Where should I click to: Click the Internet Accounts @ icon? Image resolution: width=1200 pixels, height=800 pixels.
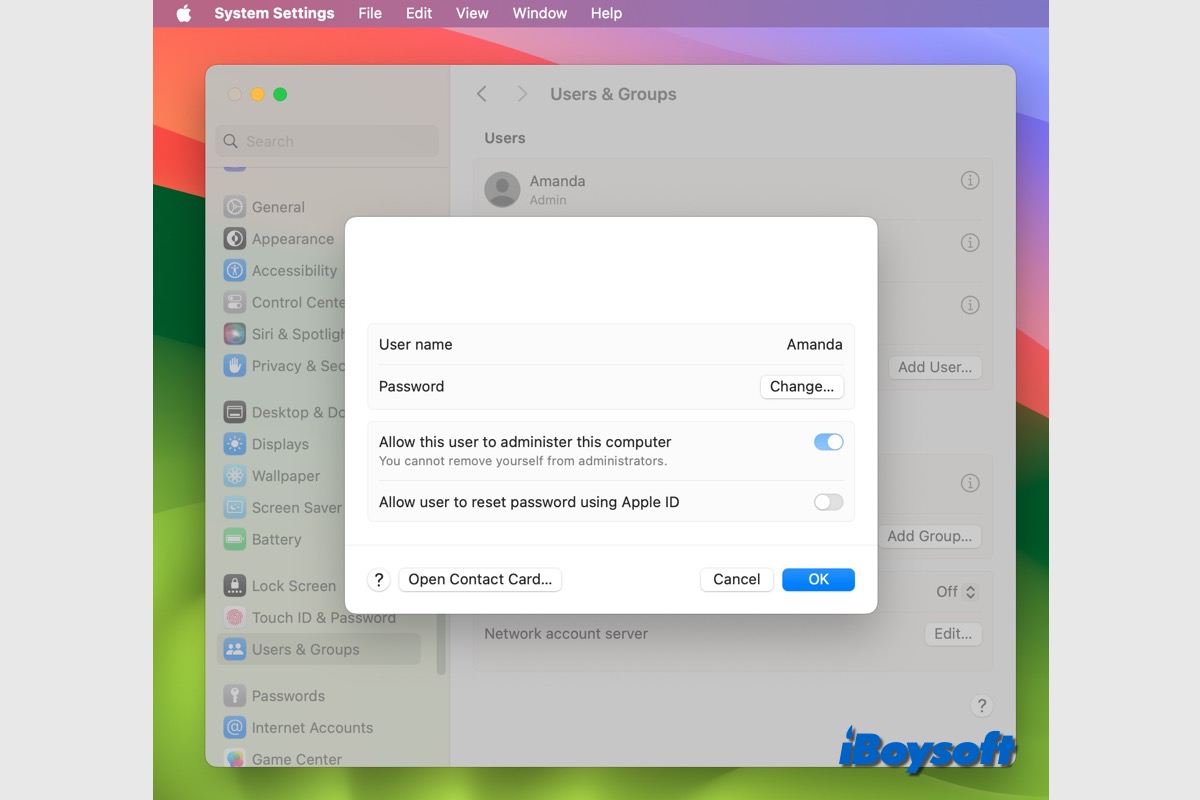235,728
